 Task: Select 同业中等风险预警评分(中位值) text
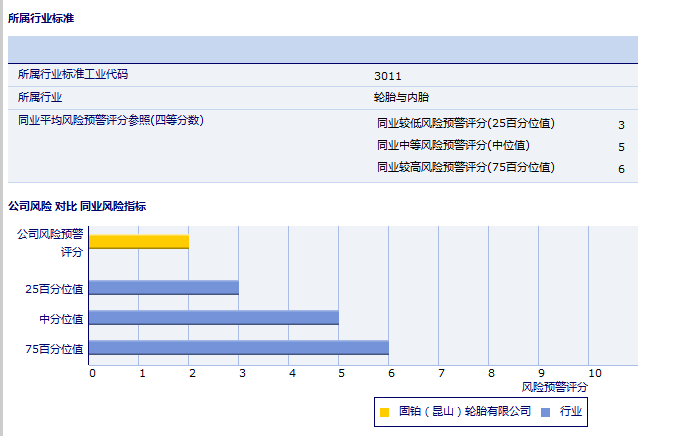(x=453, y=145)
